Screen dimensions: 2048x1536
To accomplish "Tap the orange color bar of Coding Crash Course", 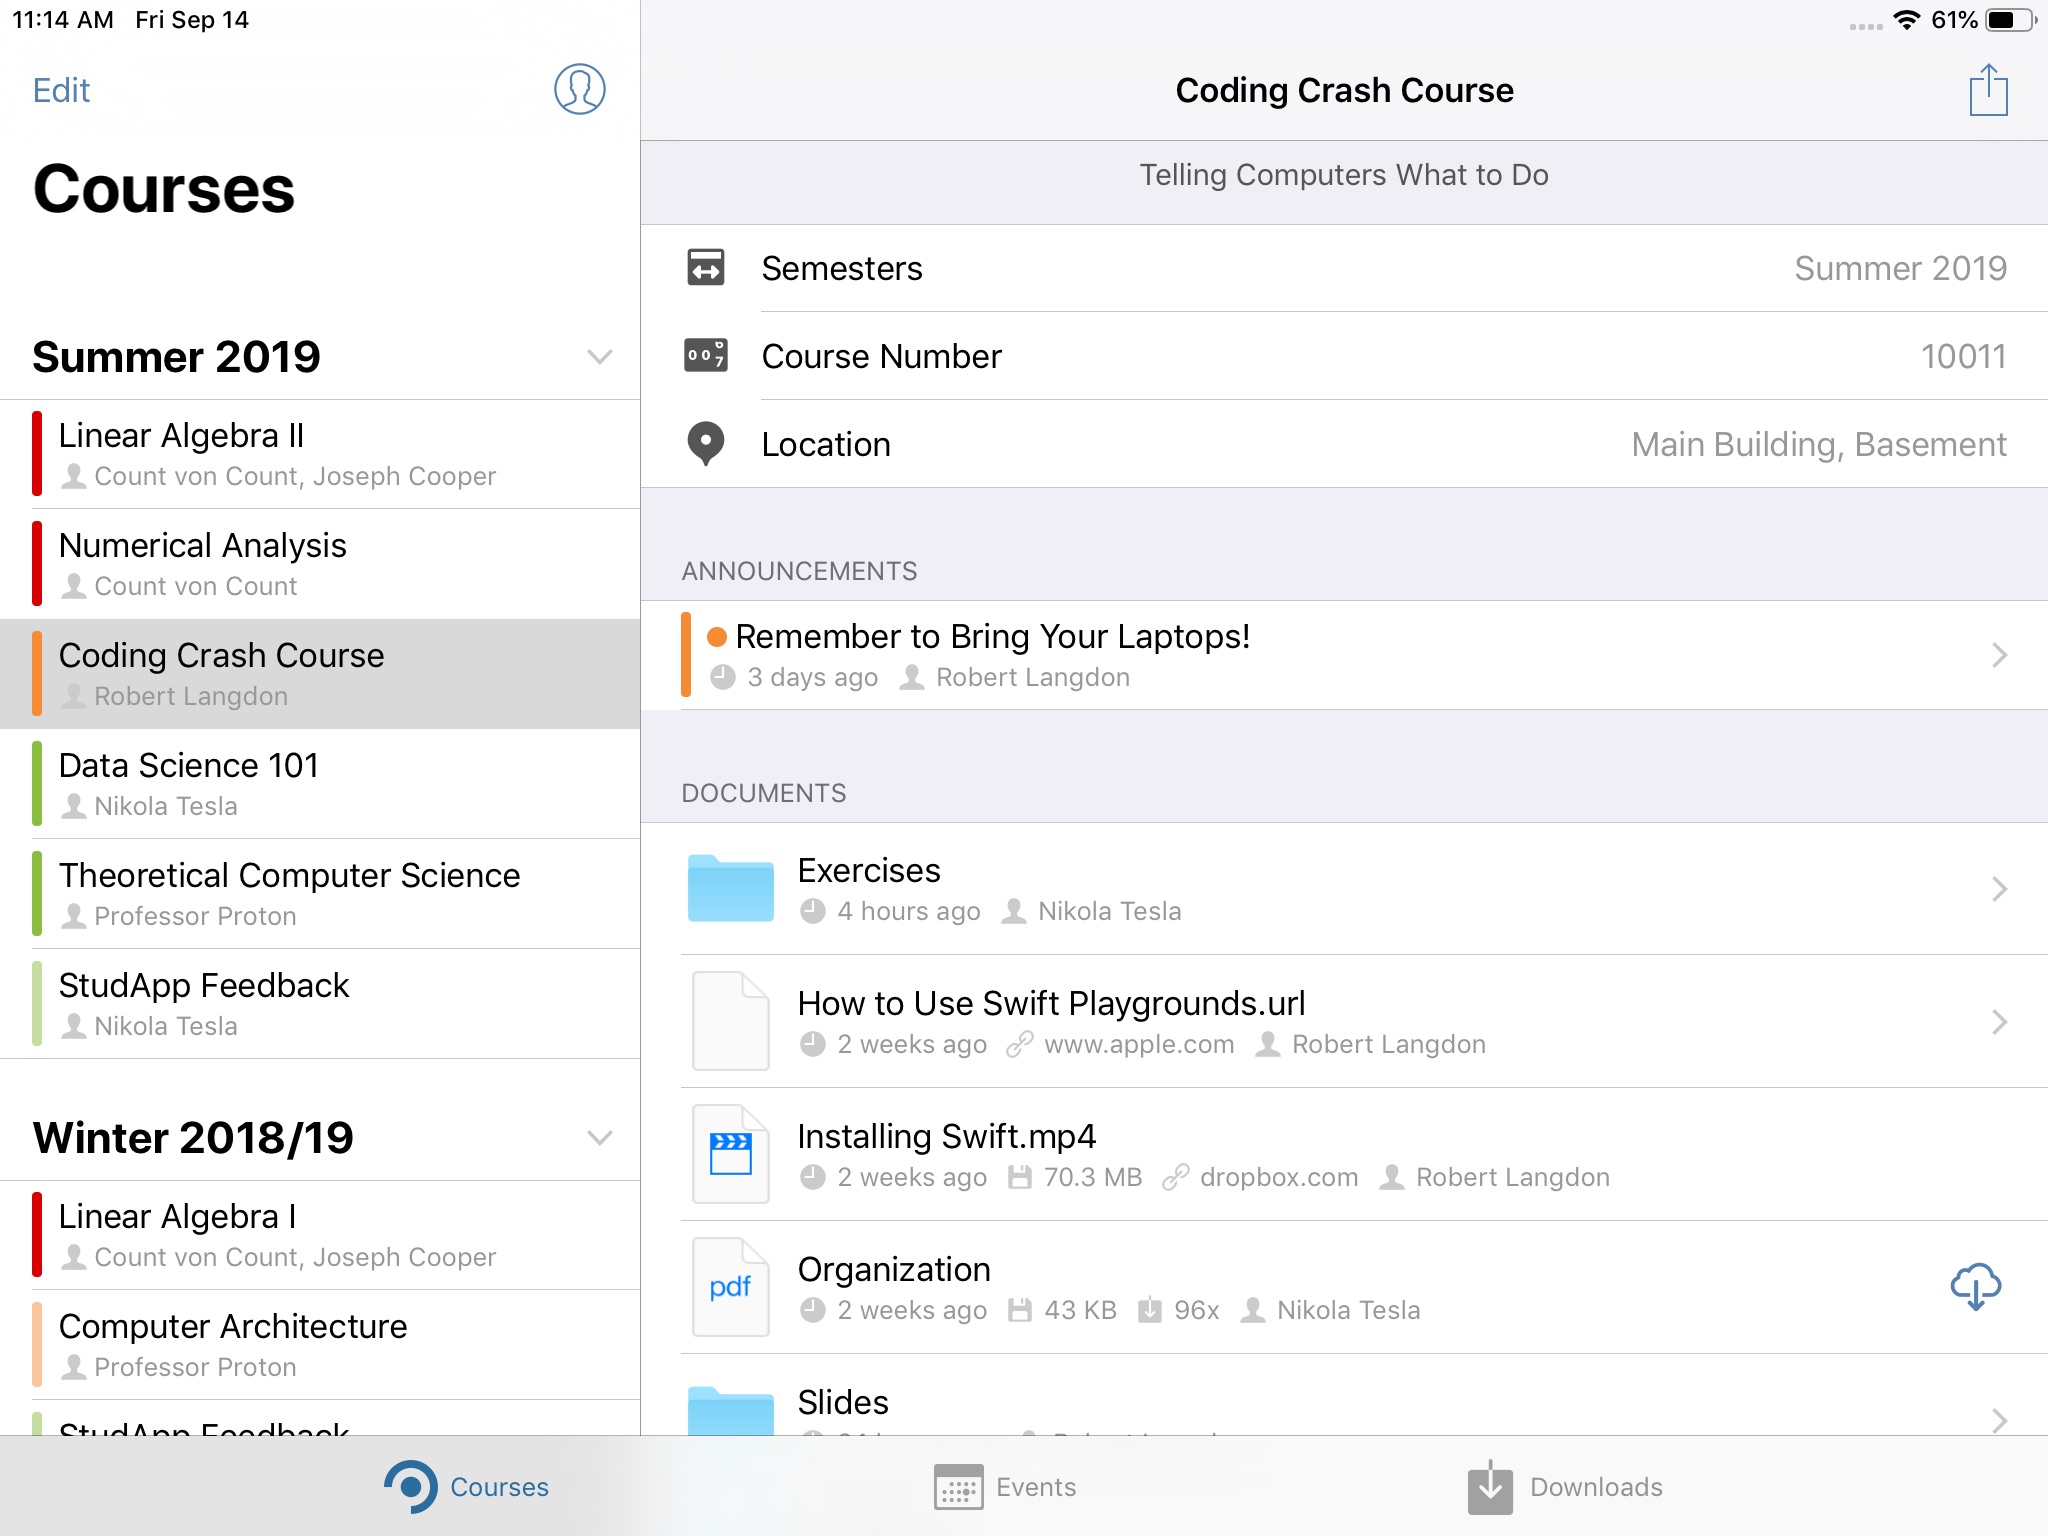I will [x=37, y=674].
